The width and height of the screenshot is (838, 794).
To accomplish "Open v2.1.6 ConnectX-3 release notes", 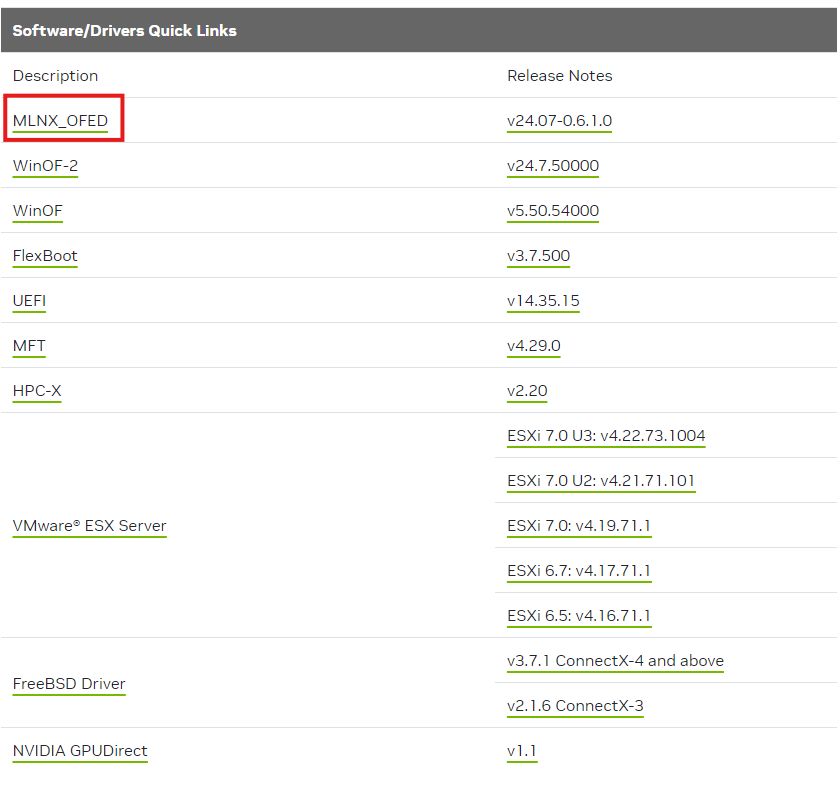I will coord(575,706).
